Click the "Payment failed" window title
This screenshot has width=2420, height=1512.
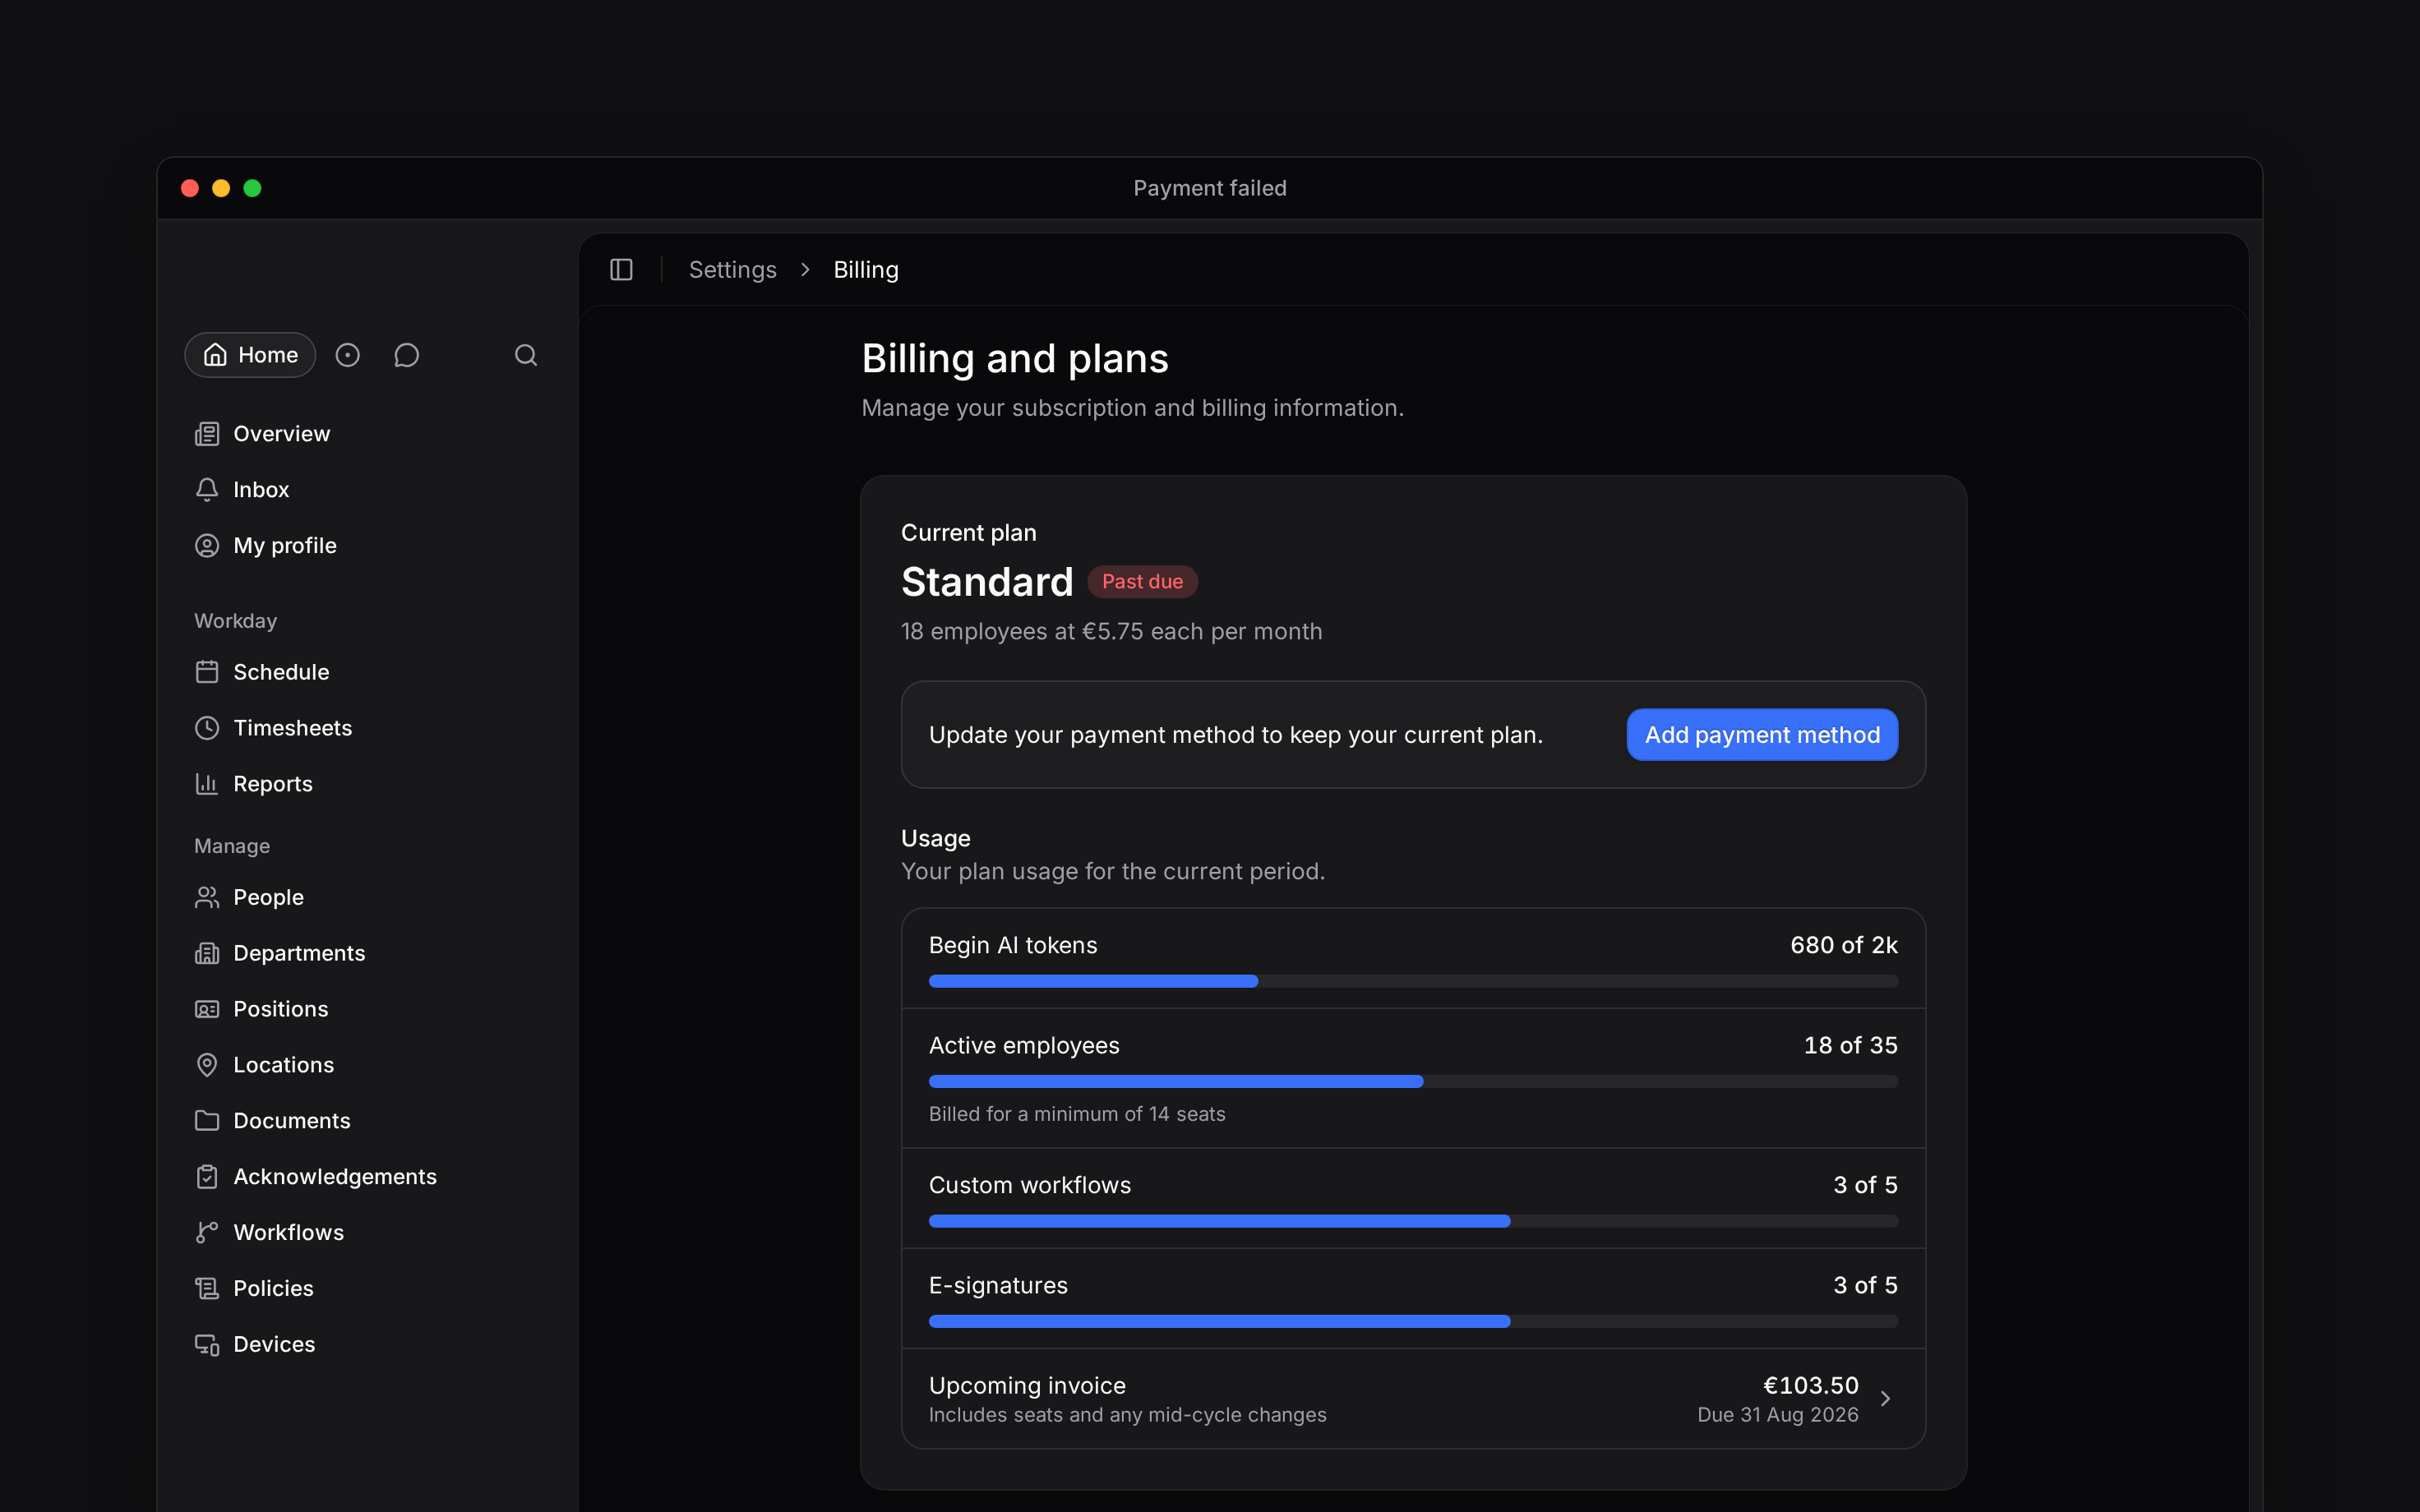click(1210, 188)
